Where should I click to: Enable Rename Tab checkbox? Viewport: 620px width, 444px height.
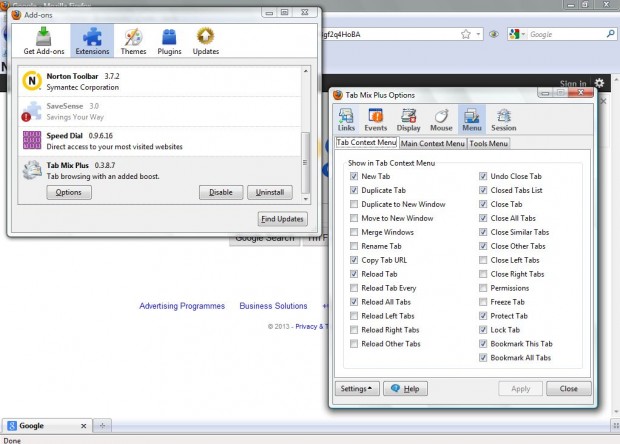point(354,246)
